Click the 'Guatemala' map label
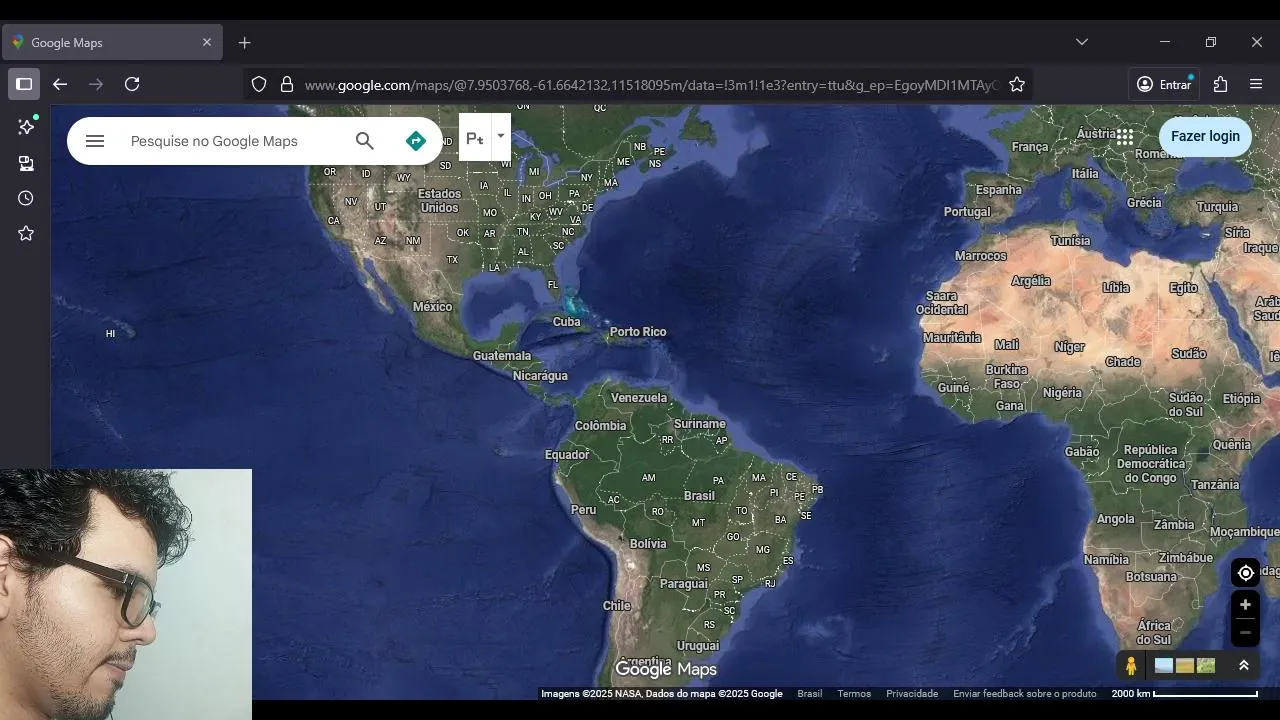This screenshot has height=720, width=1280. (502, 356)
